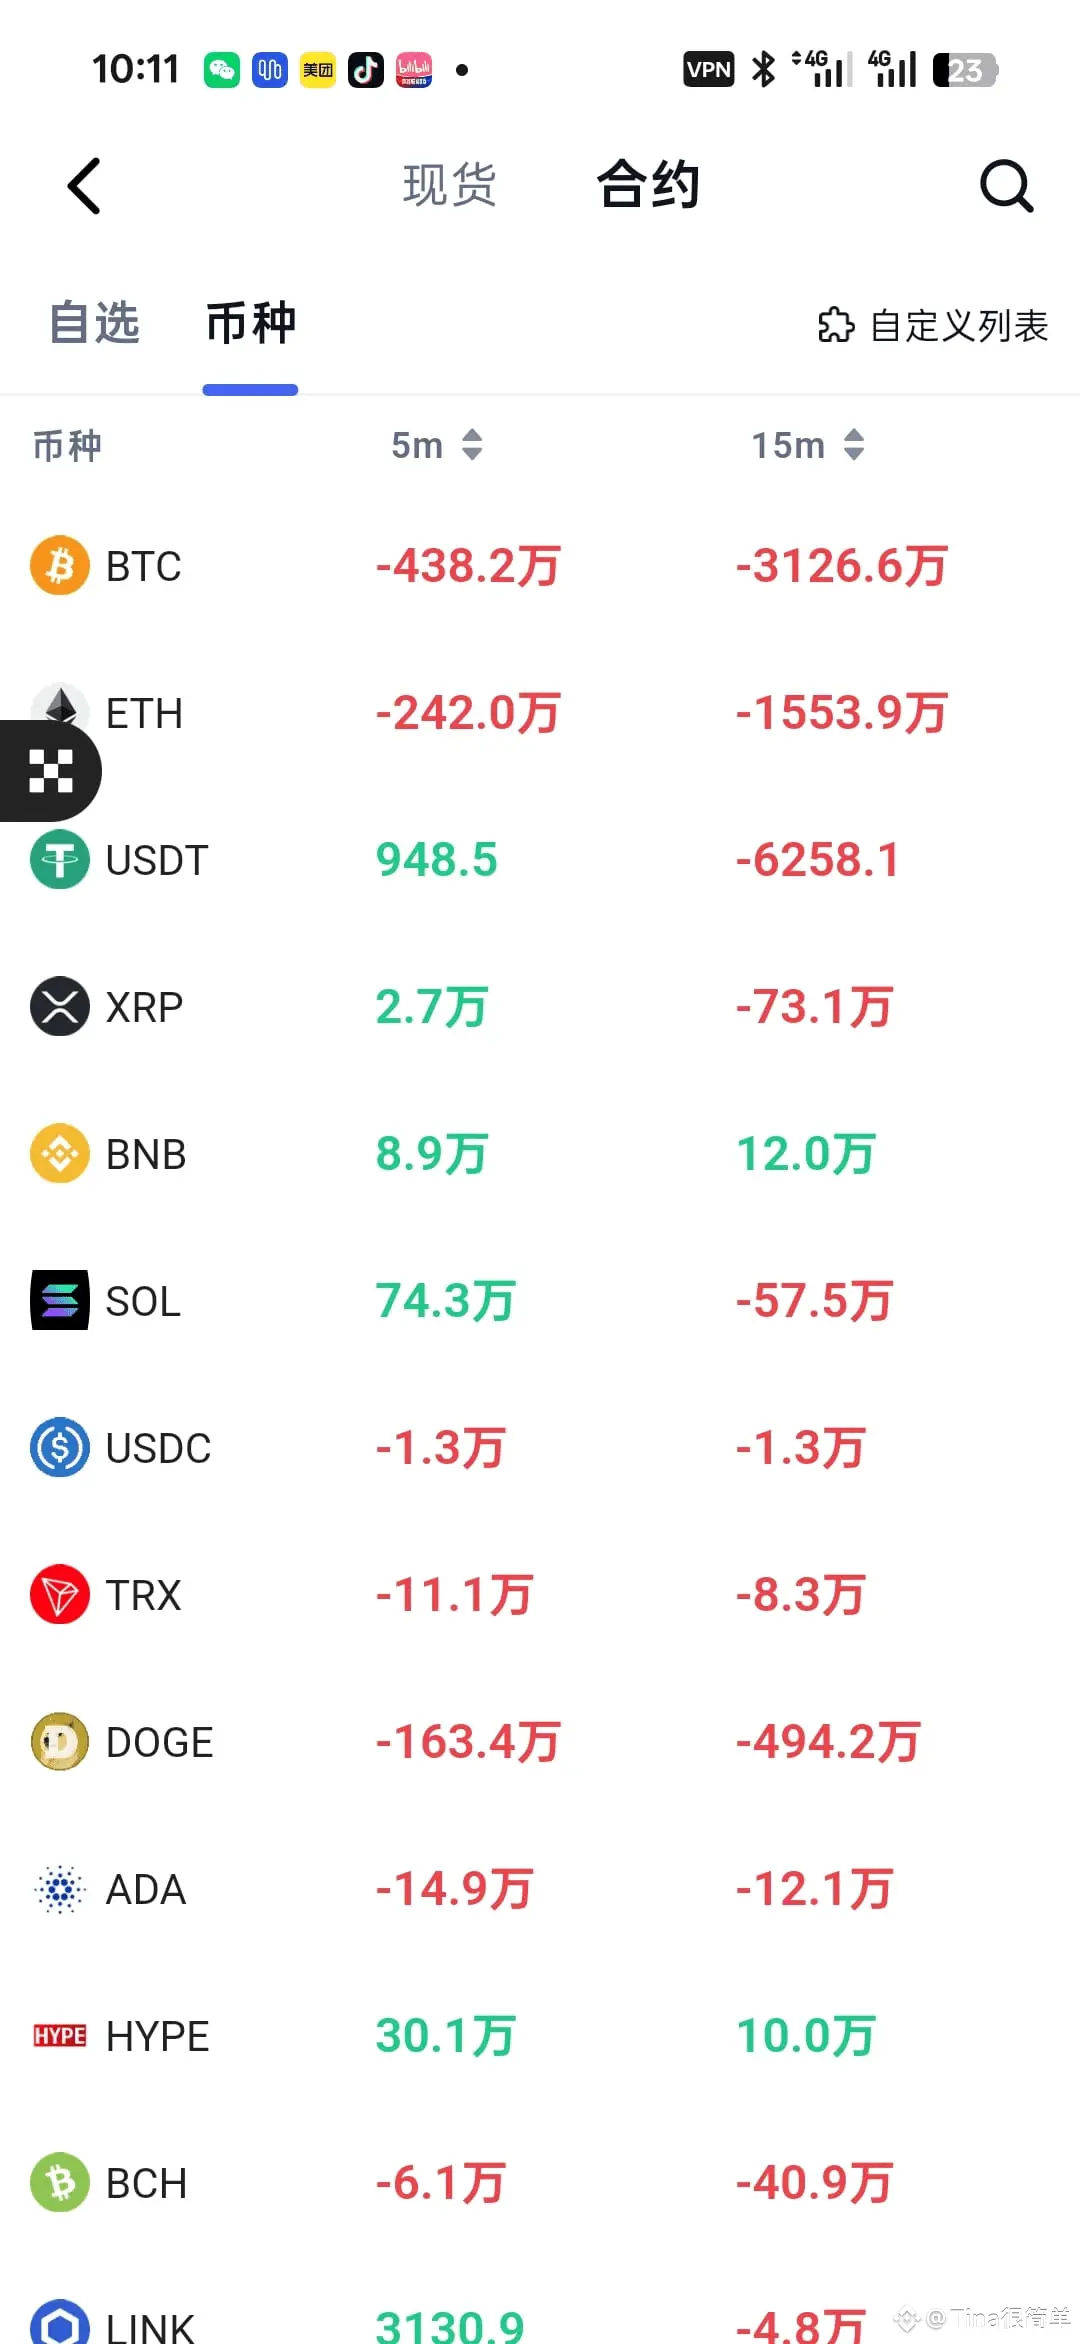Tap the BNB coin icon
Image resolution: width=1080 pixels, height=2344 pixels.
tap(60, 1153)
